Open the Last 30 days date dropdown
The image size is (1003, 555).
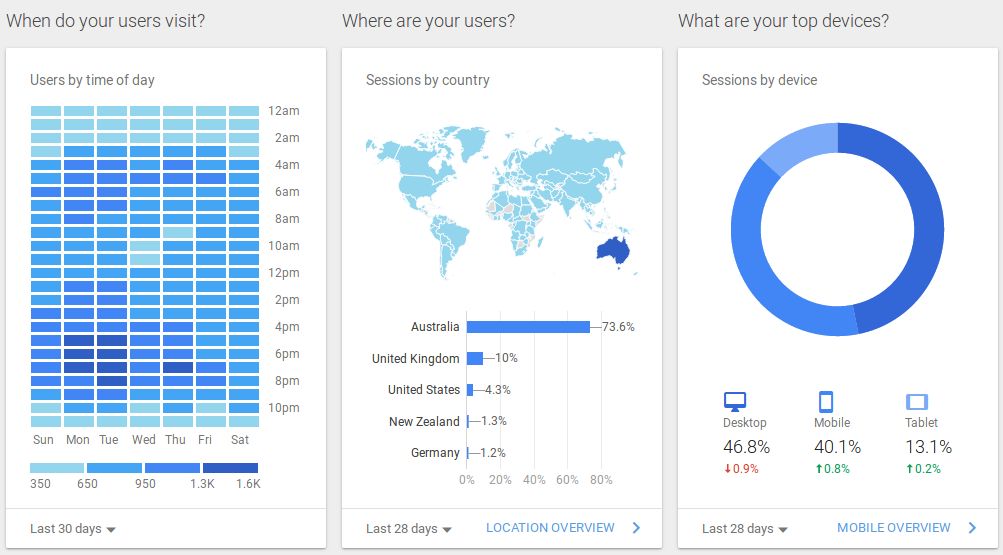(x=73, y=529)
